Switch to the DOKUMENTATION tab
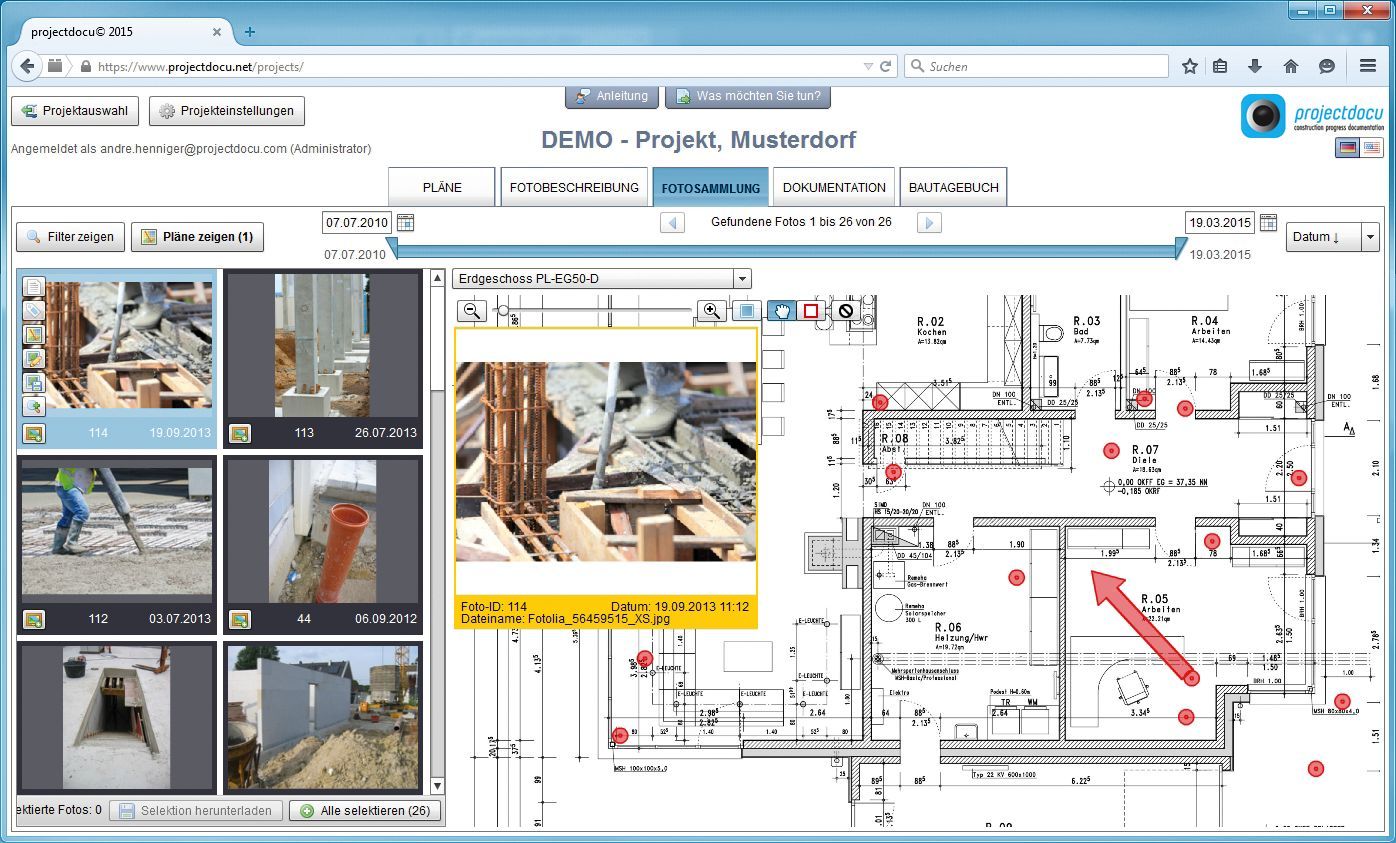The height and width of the screenshot is (843, 1396). click(834, 187)
